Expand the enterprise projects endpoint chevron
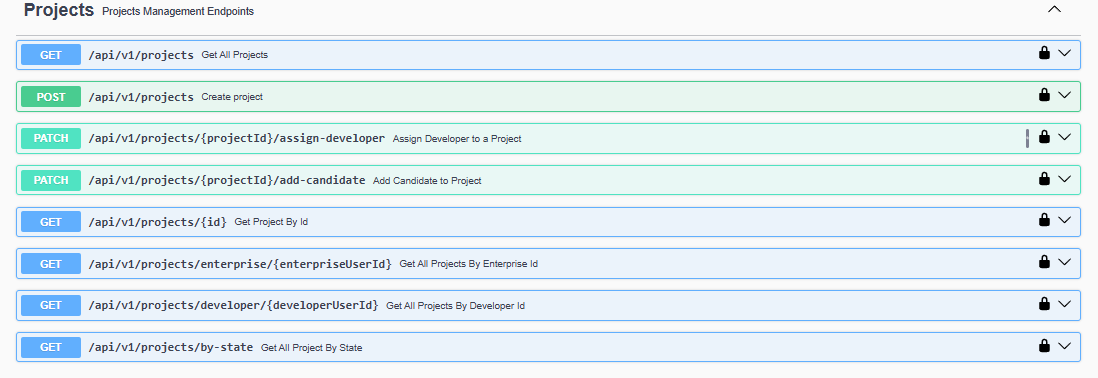Image resolution: width=1098 pixels, height=378 pixels. [1065, 262]
